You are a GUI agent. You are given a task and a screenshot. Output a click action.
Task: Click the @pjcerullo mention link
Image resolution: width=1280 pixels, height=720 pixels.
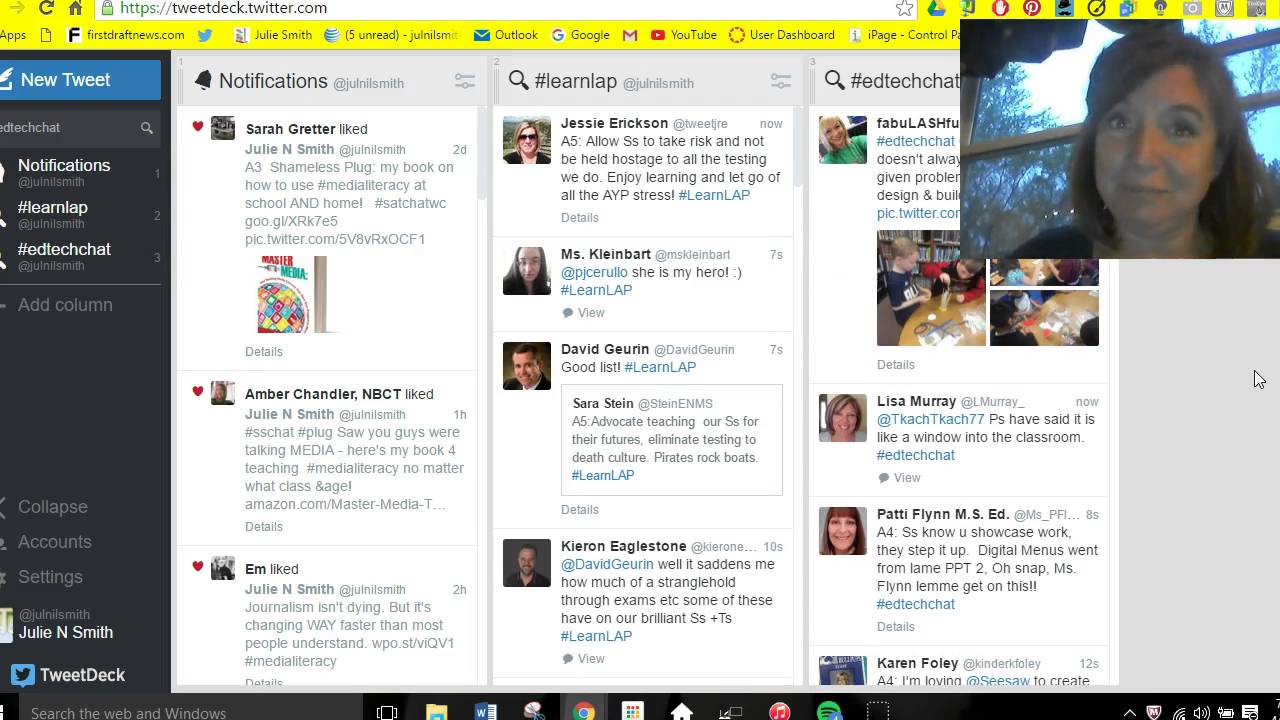tap(594, 272)
